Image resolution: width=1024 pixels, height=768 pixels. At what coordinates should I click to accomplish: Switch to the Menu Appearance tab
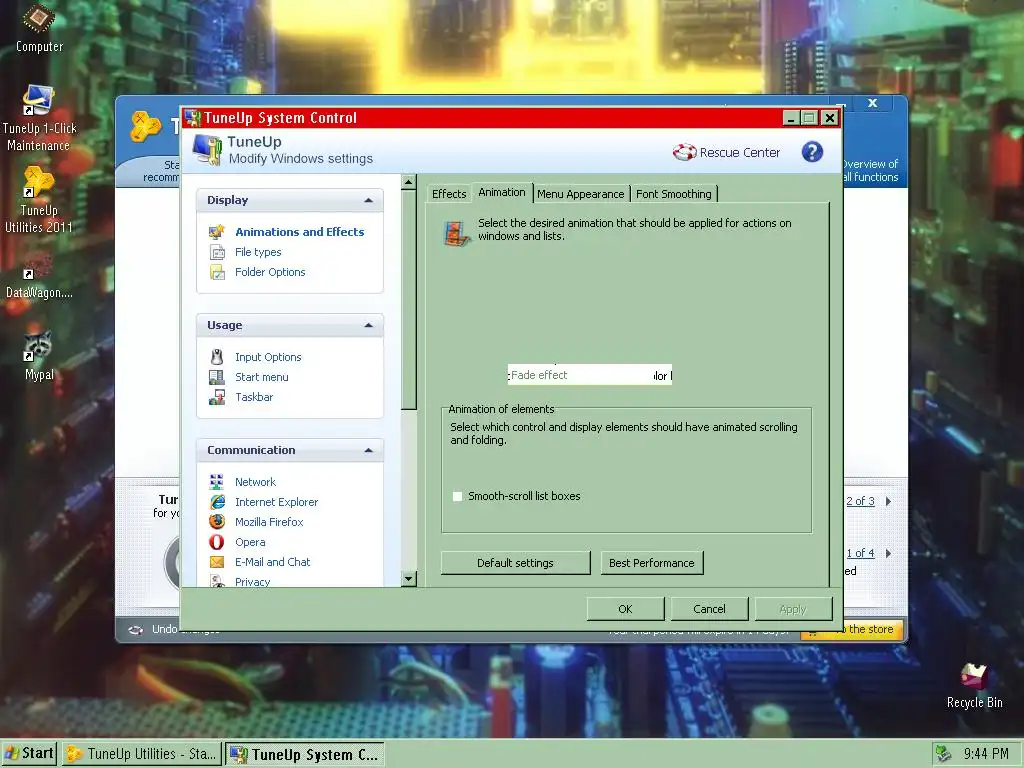pos(581,194)
